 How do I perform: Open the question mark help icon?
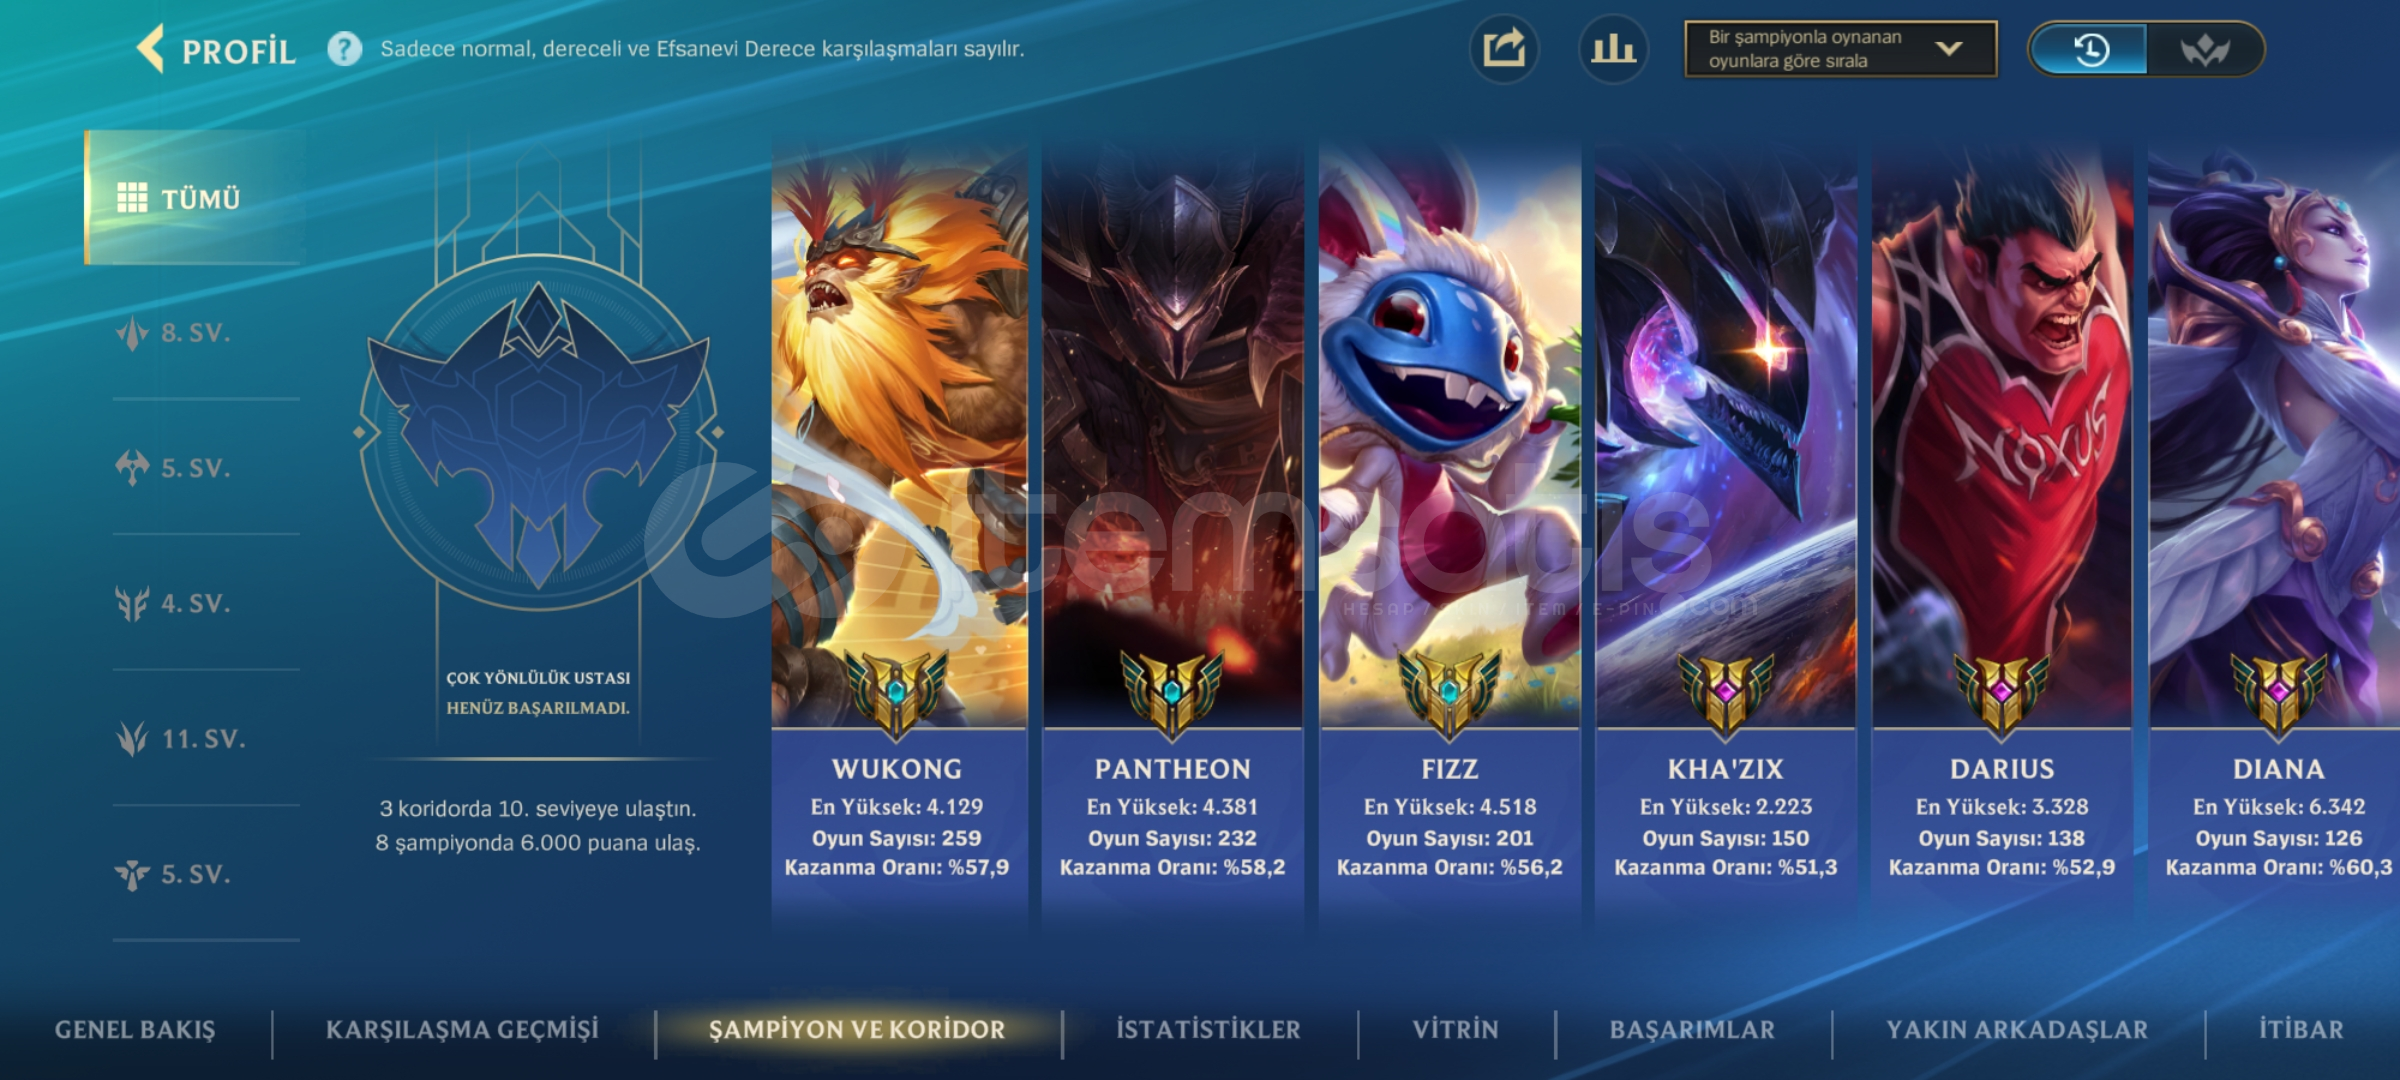point(345,49)
